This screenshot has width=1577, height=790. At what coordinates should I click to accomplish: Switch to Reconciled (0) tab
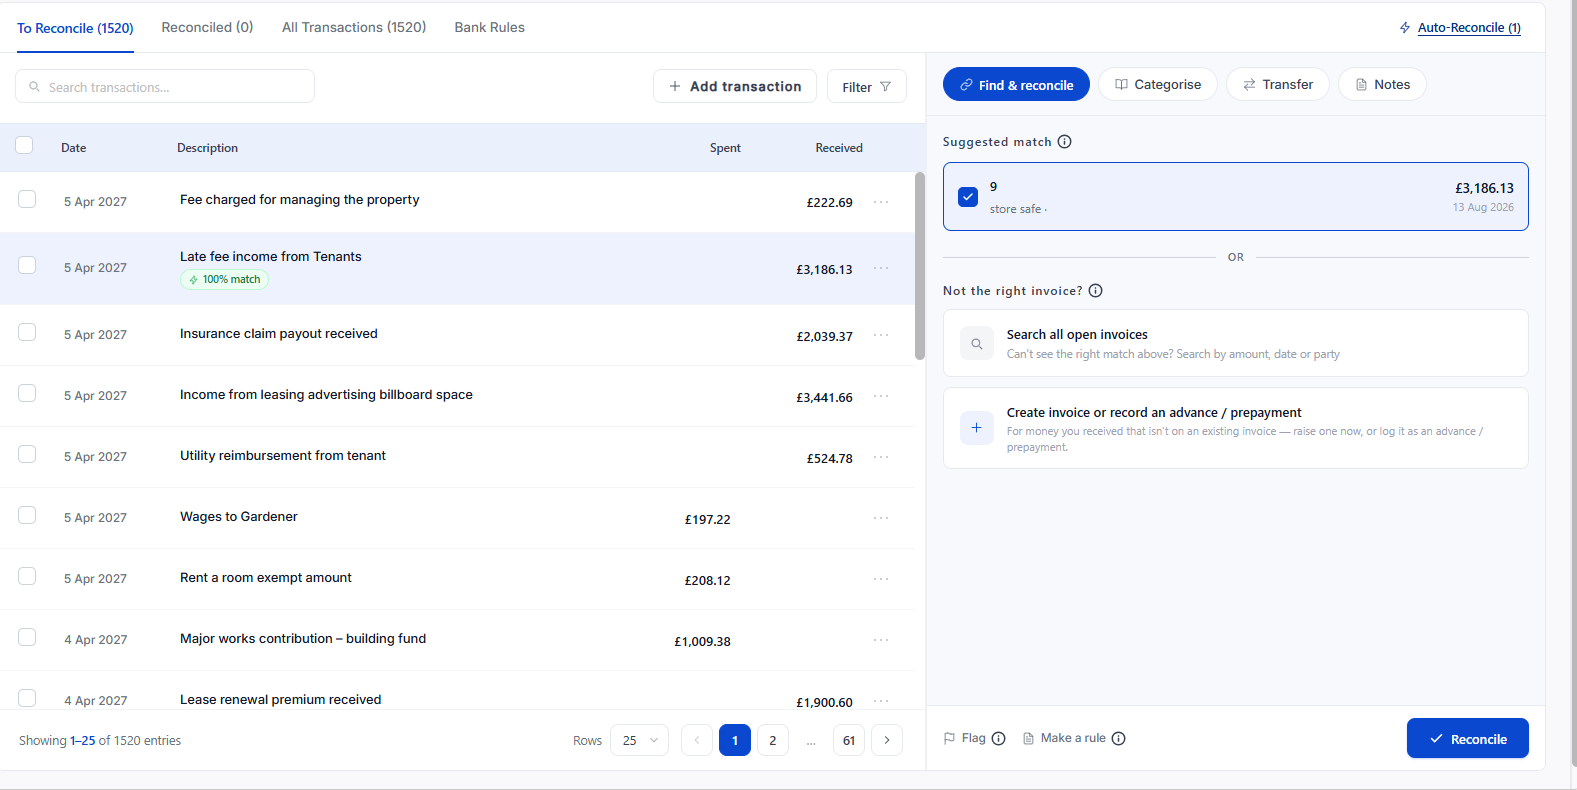click(207, 27)
